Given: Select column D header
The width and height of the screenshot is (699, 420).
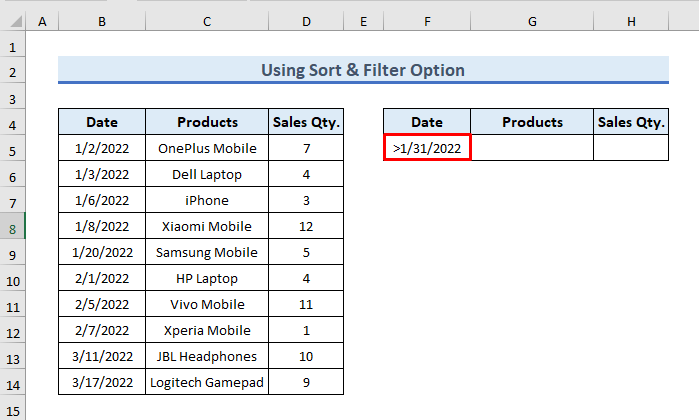Looking at the screenshot, I should pyautogui.click(x=306, y=21).
